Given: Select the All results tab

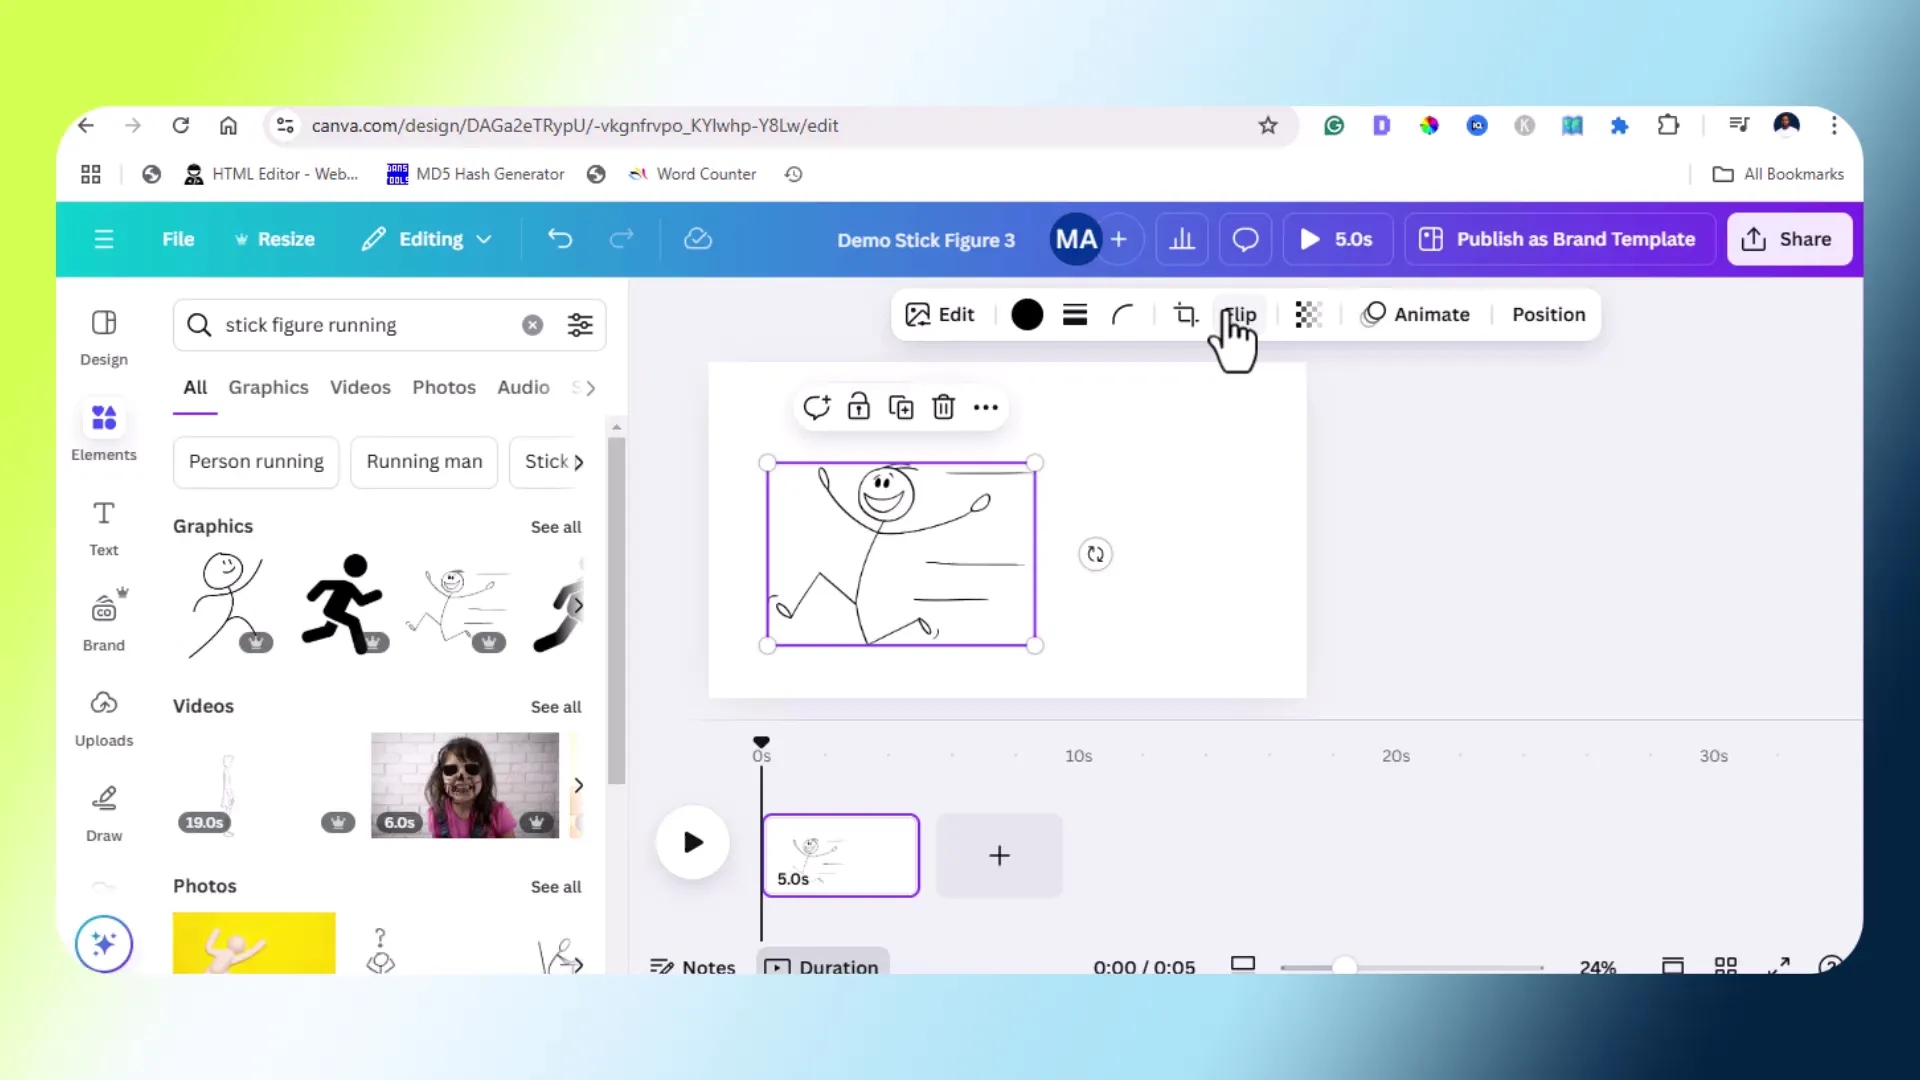Looking at the screenshot, I should coord(195,388).
